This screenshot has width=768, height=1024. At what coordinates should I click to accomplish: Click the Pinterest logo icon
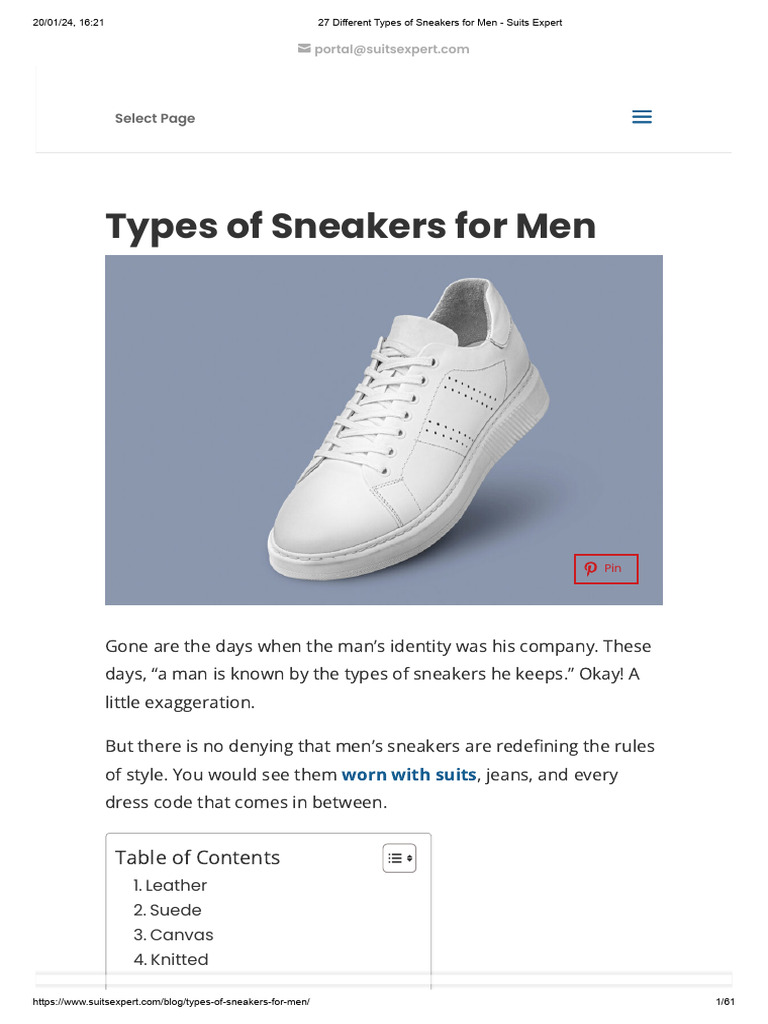coord(591,568)
